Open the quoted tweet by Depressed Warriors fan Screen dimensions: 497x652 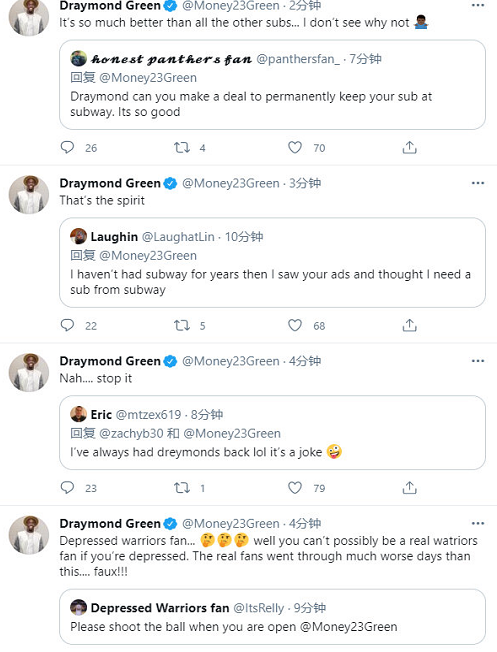(x=272, y=617)
